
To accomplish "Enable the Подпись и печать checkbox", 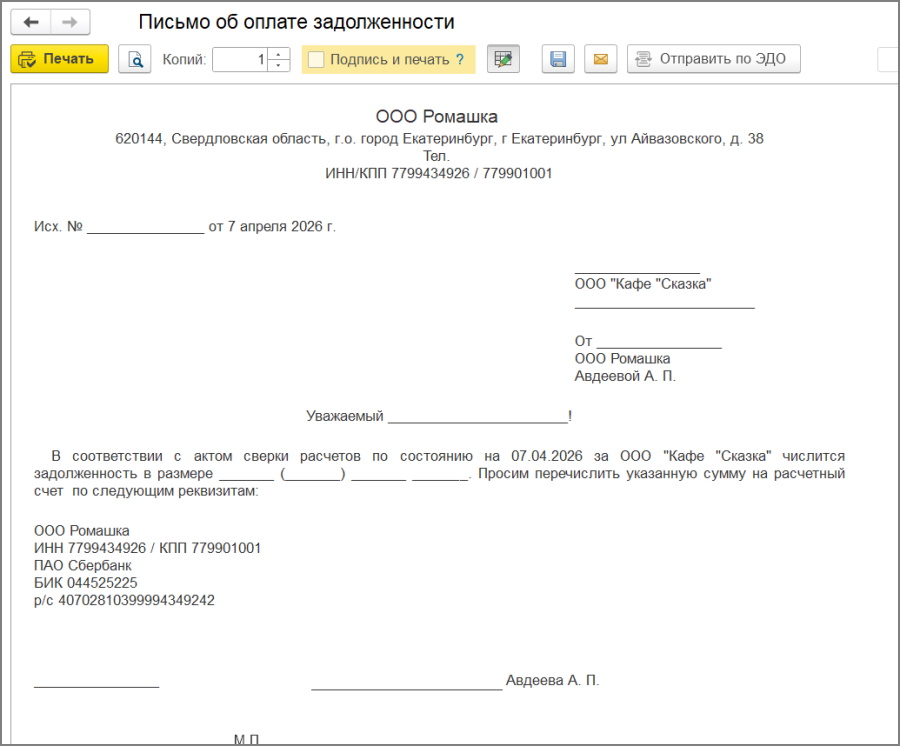I will 316,60.
